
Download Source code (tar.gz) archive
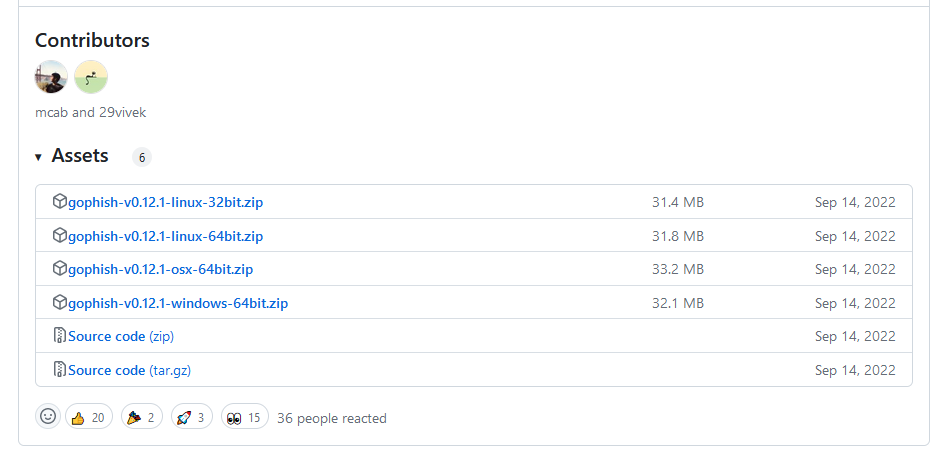tap(129, 370)
